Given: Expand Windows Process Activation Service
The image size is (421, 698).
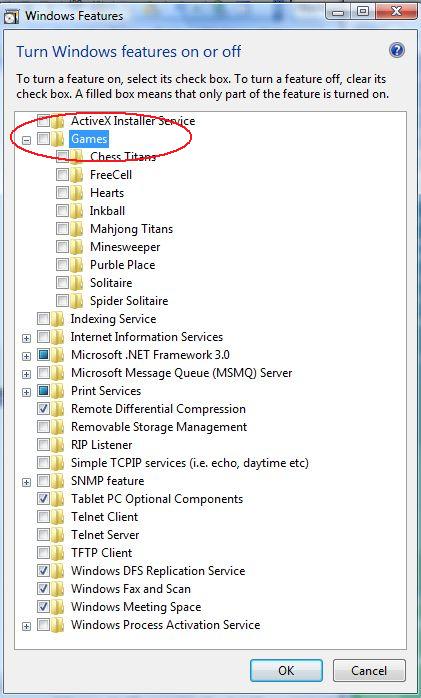Looking at the screenshot, I should coord(27,626).
